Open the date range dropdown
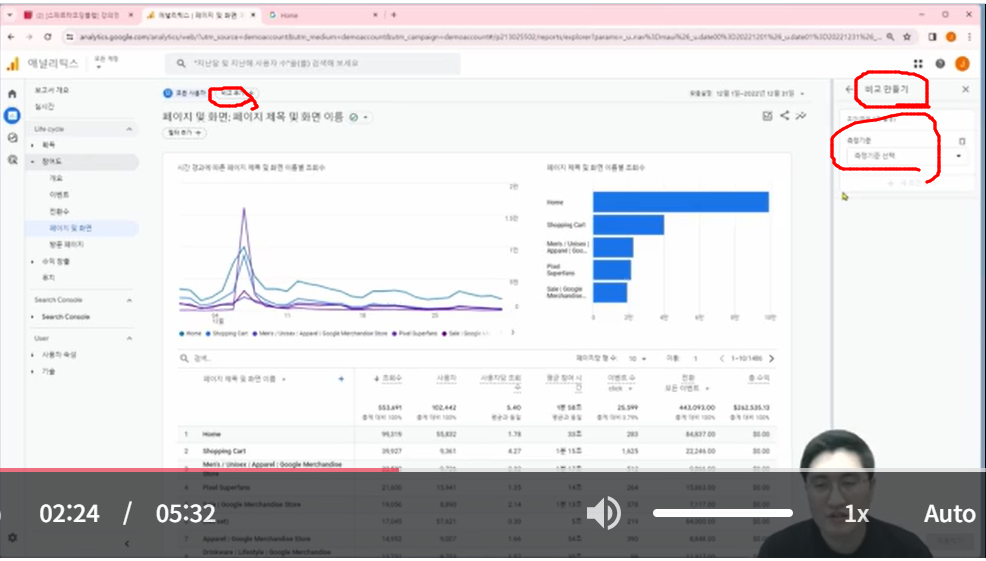The image size is (986, 561). (747, 93)
